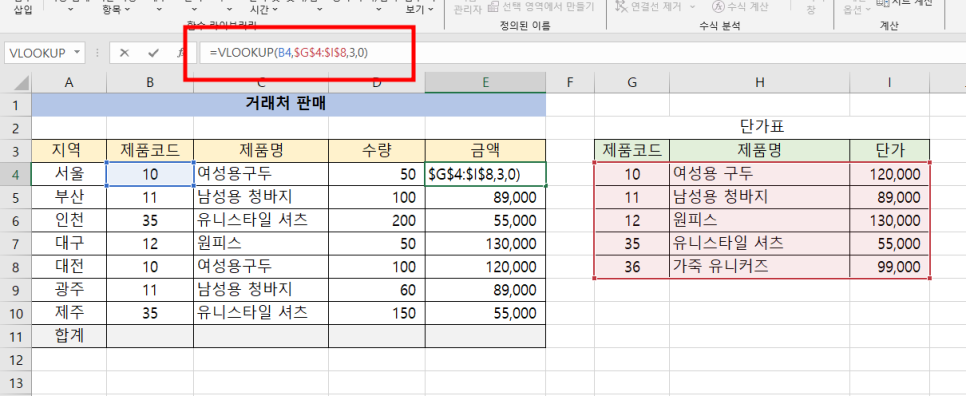Expand the 옵션 dropdown in the 계산 group

click(867, 9)
